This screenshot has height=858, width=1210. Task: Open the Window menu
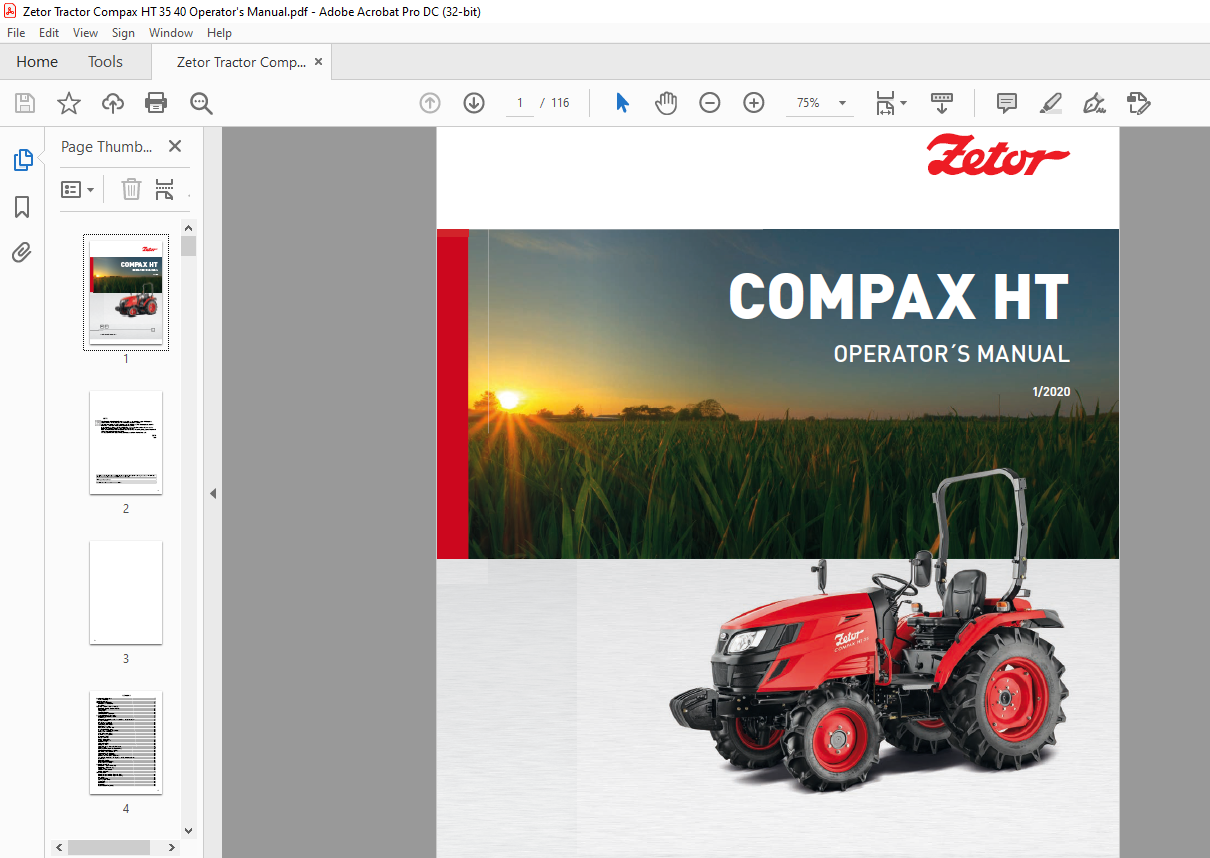click(171, 33)
